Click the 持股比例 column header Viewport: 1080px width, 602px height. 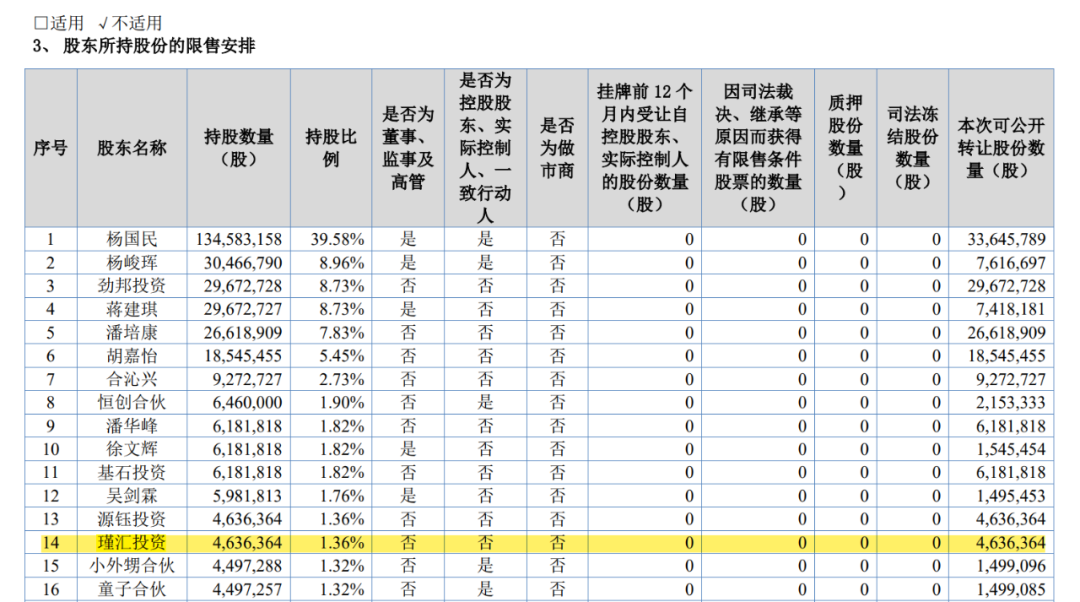331,148
